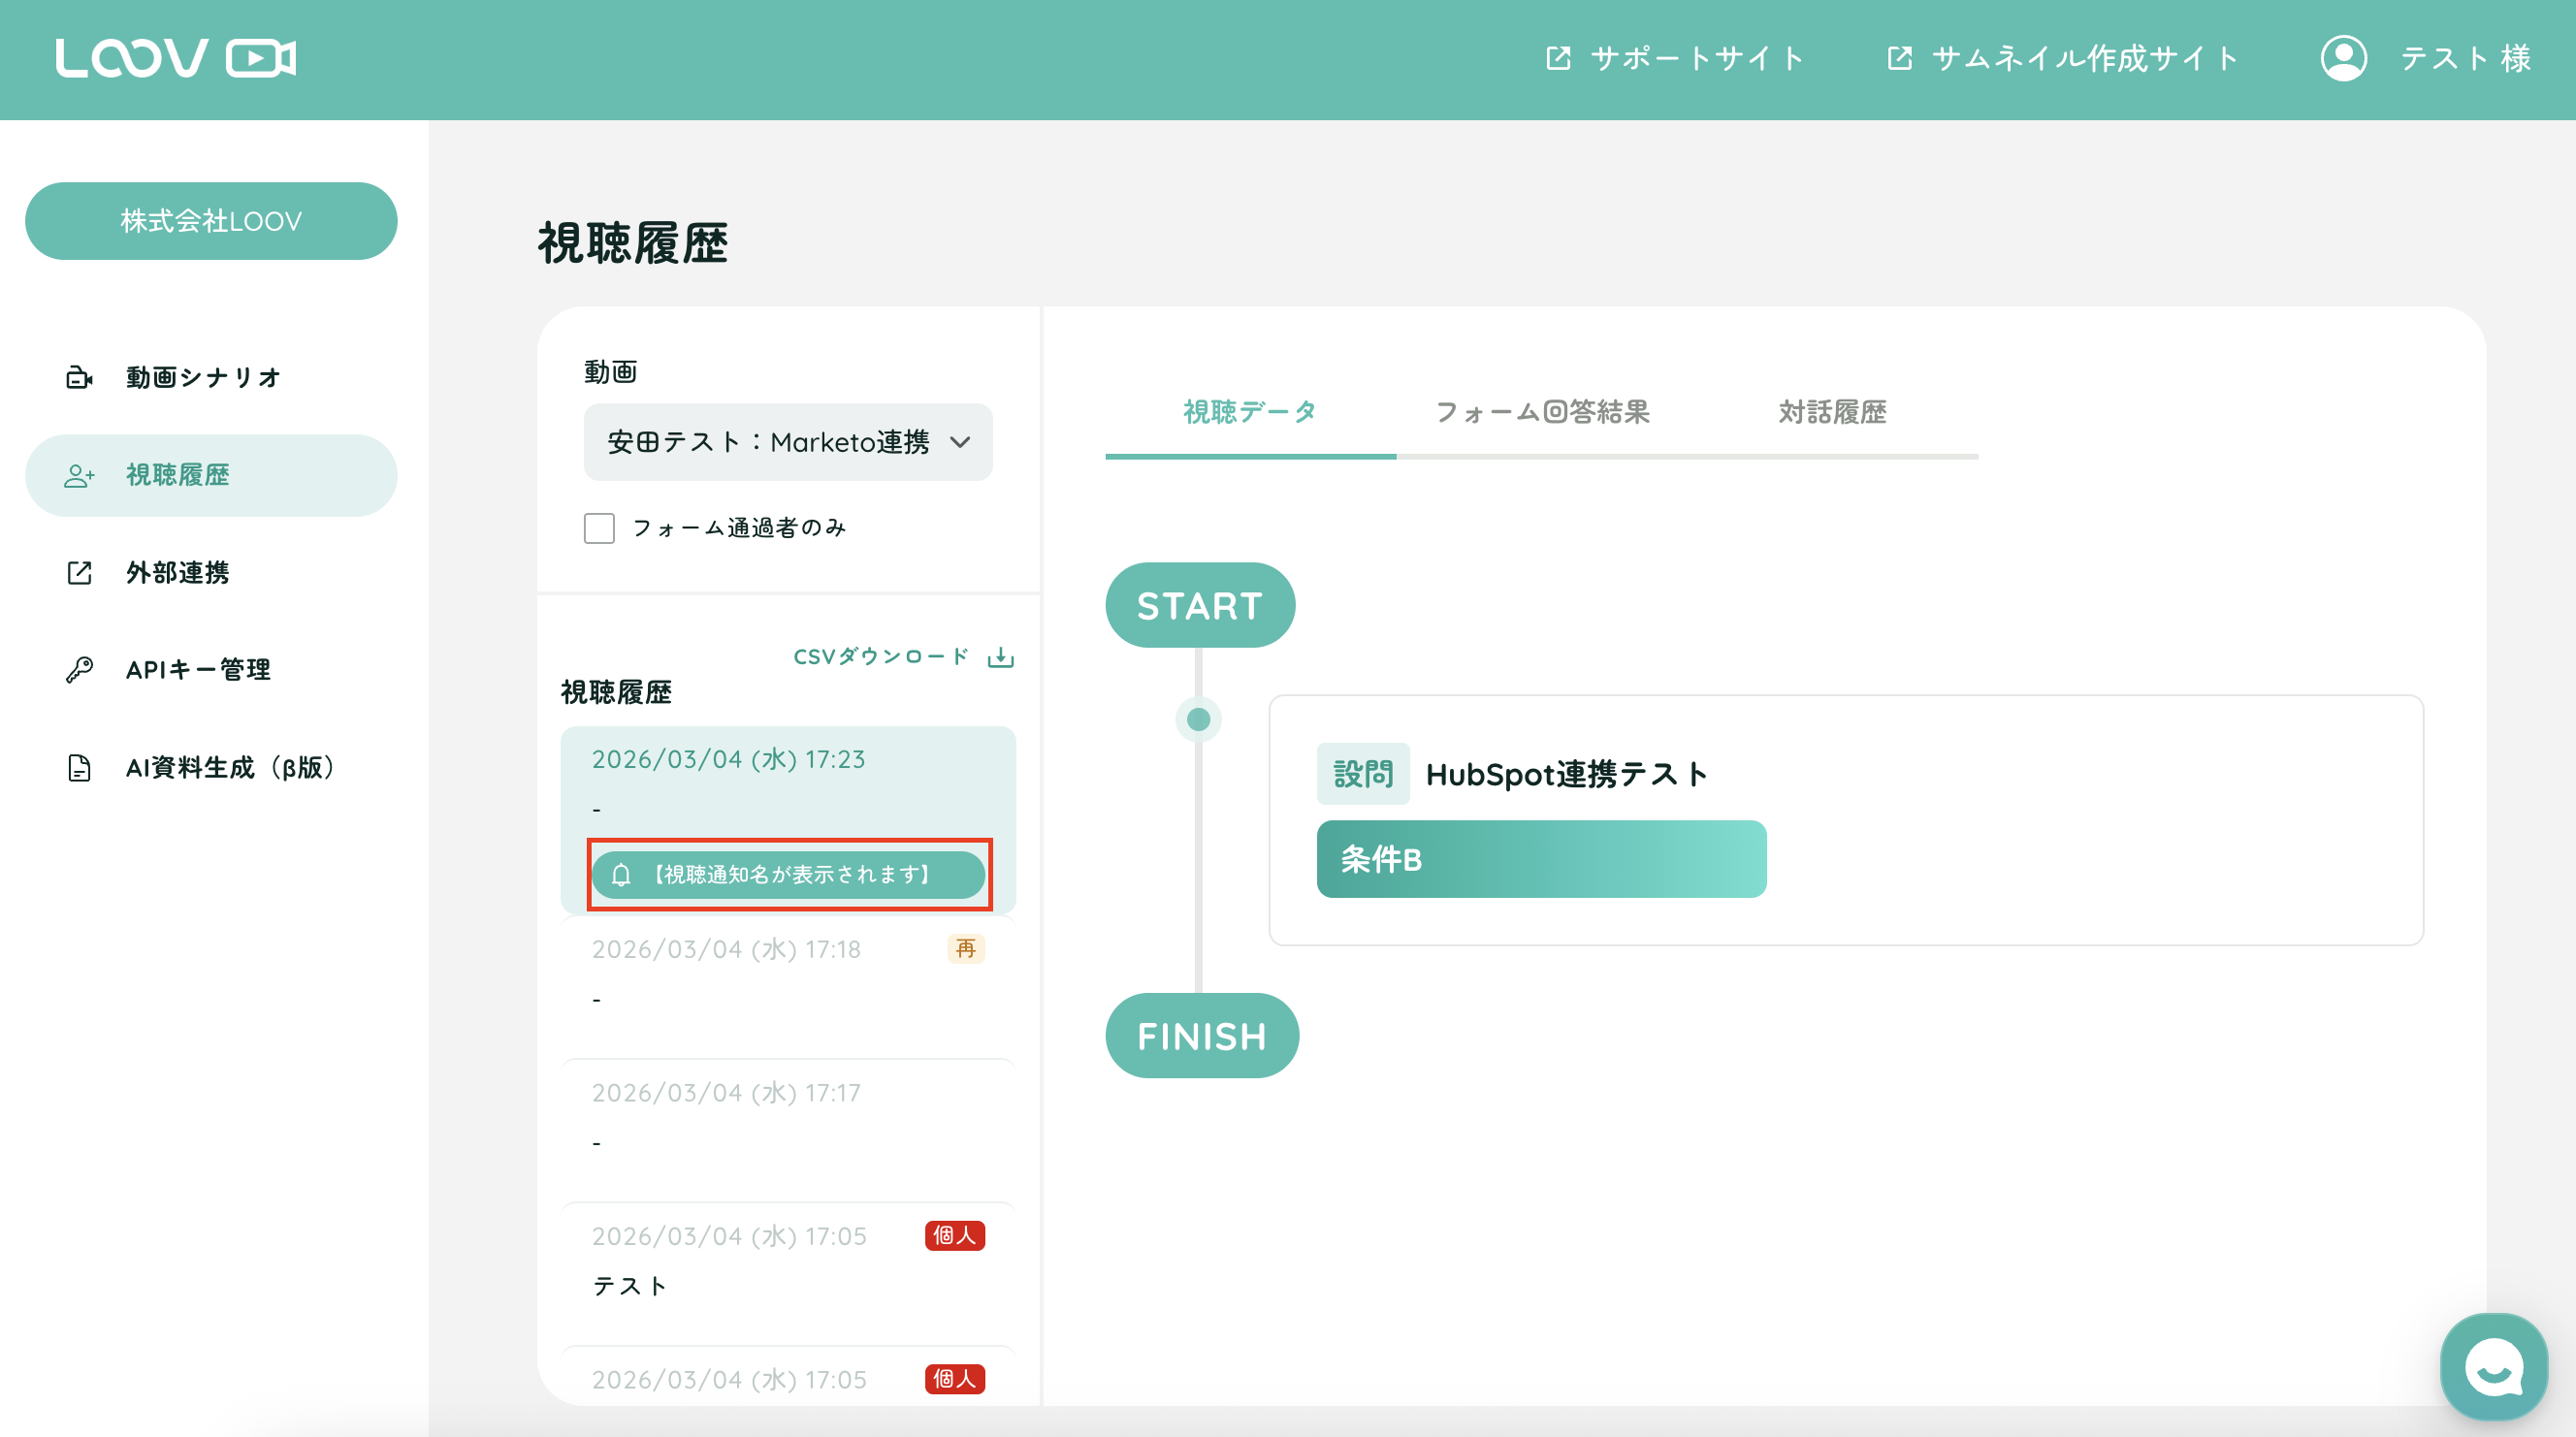Switch to the フォーム回答結果 tab
The image size is (2576, 1437).
click(1542, 412)
